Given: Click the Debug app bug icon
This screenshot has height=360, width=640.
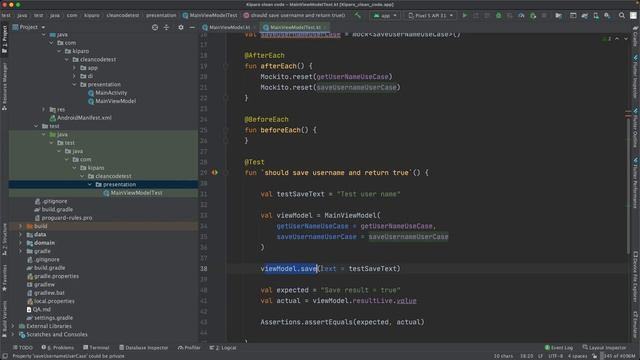Looking at the screenshot, I should (x=498, y=16).
